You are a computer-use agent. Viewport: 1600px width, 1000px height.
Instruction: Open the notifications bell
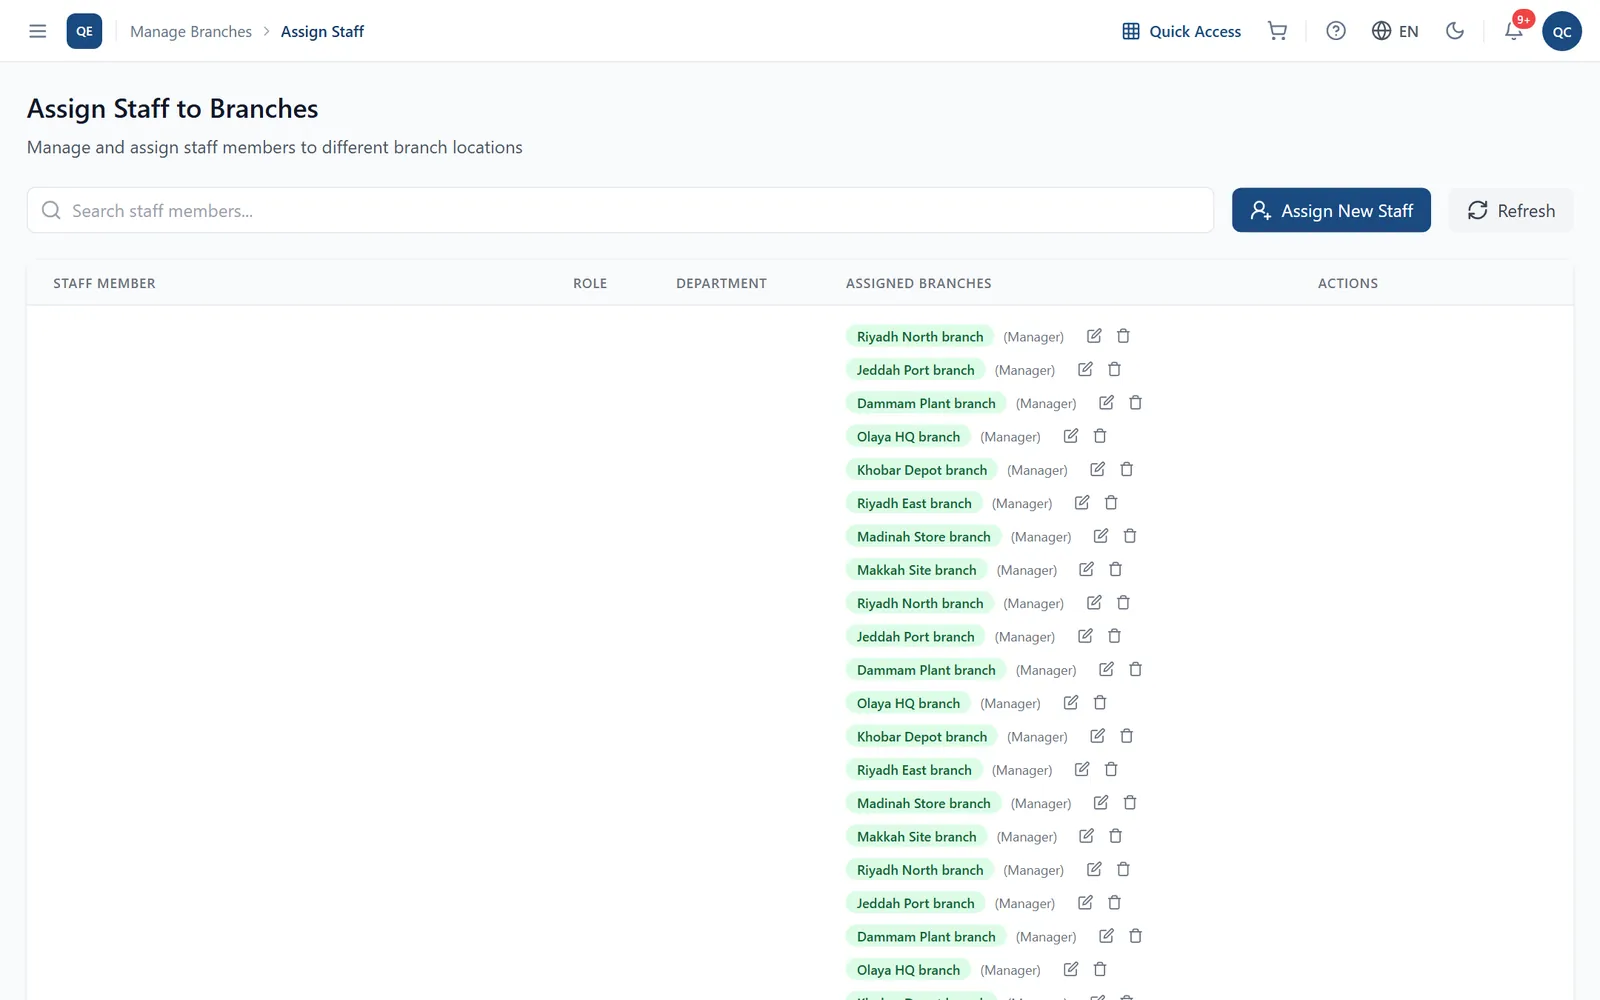(1514, 31)
